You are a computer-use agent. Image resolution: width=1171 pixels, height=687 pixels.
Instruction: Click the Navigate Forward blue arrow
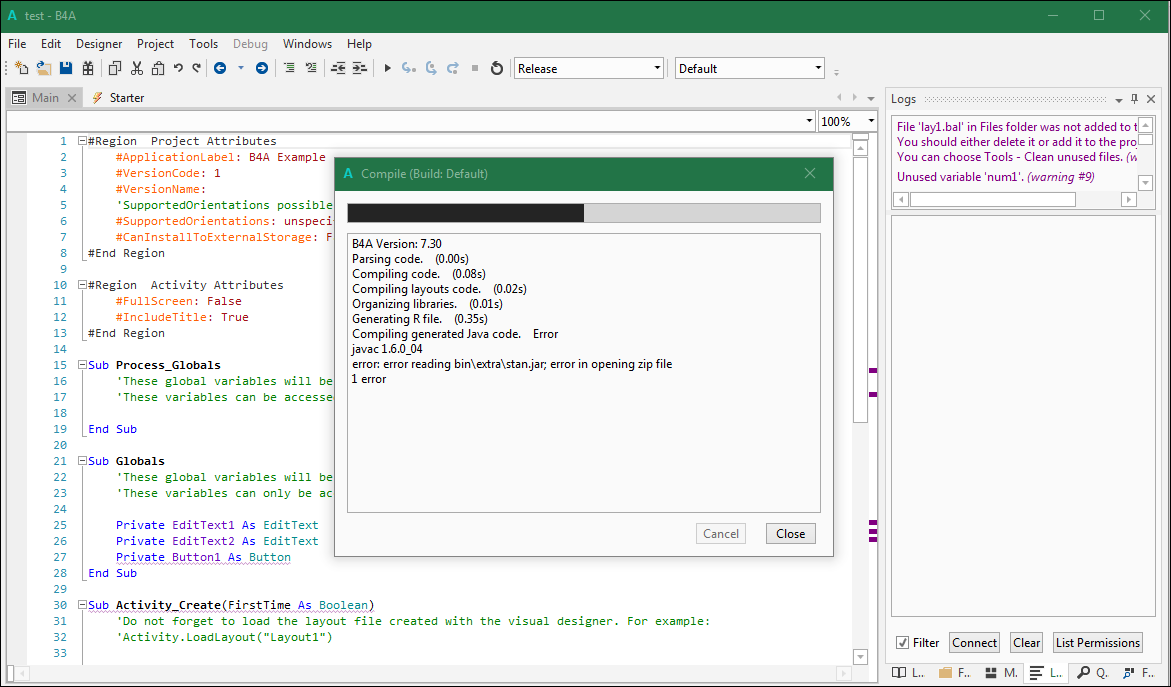[x=262, y=68]
